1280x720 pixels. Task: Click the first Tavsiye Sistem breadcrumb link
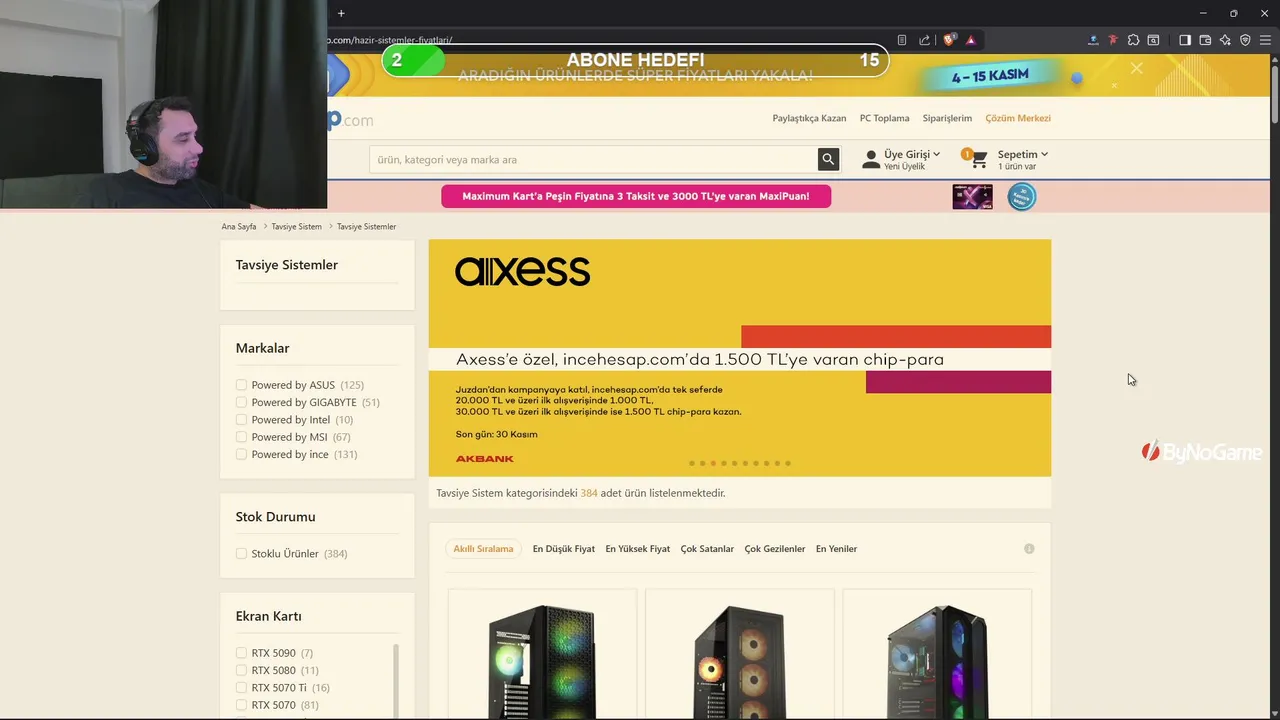point(296,227)
